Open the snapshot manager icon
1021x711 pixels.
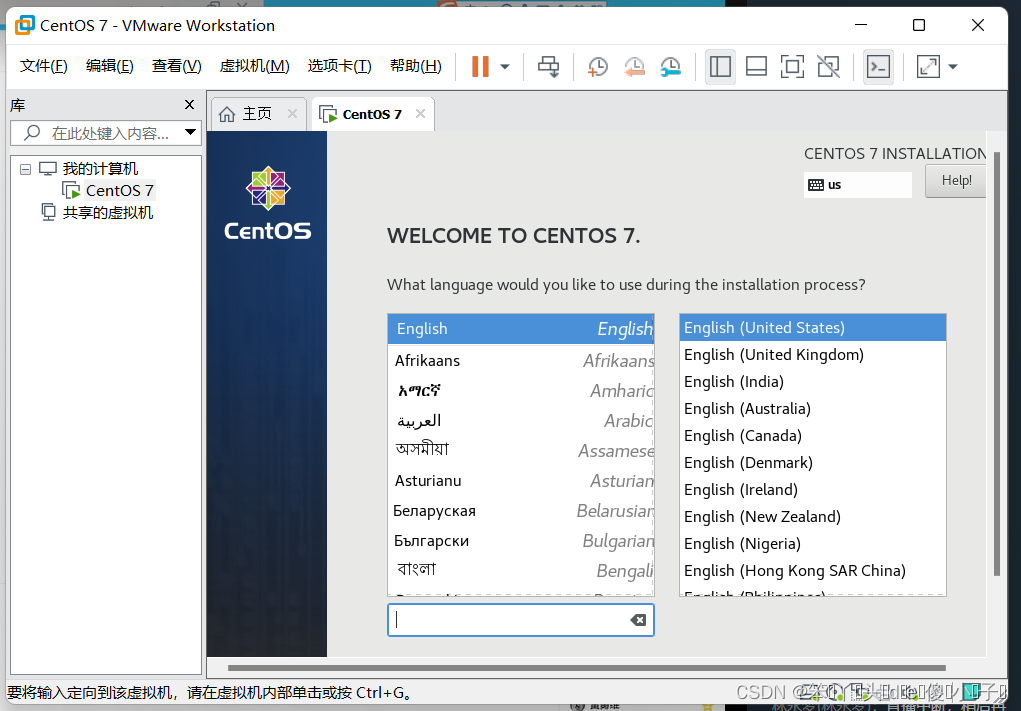[x=670, y=66]
